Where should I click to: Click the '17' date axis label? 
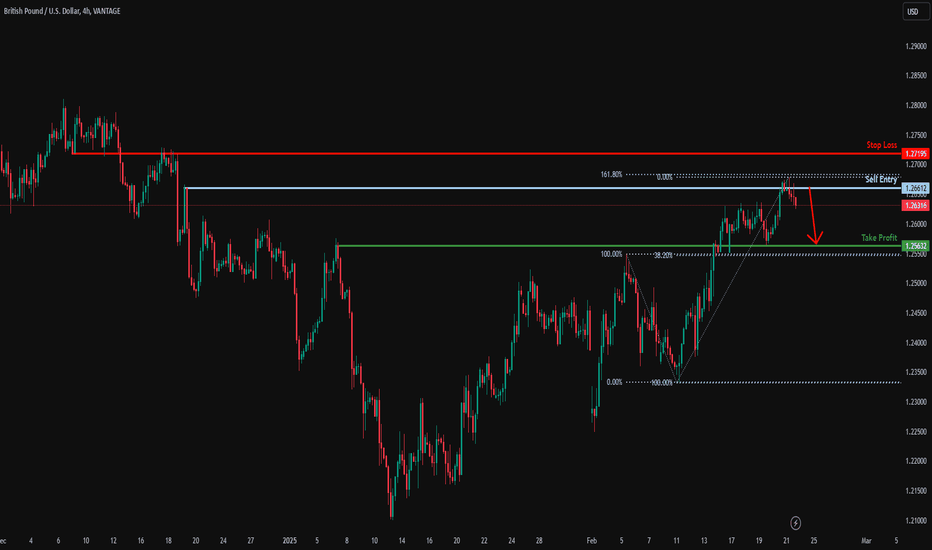pos(732,541)
